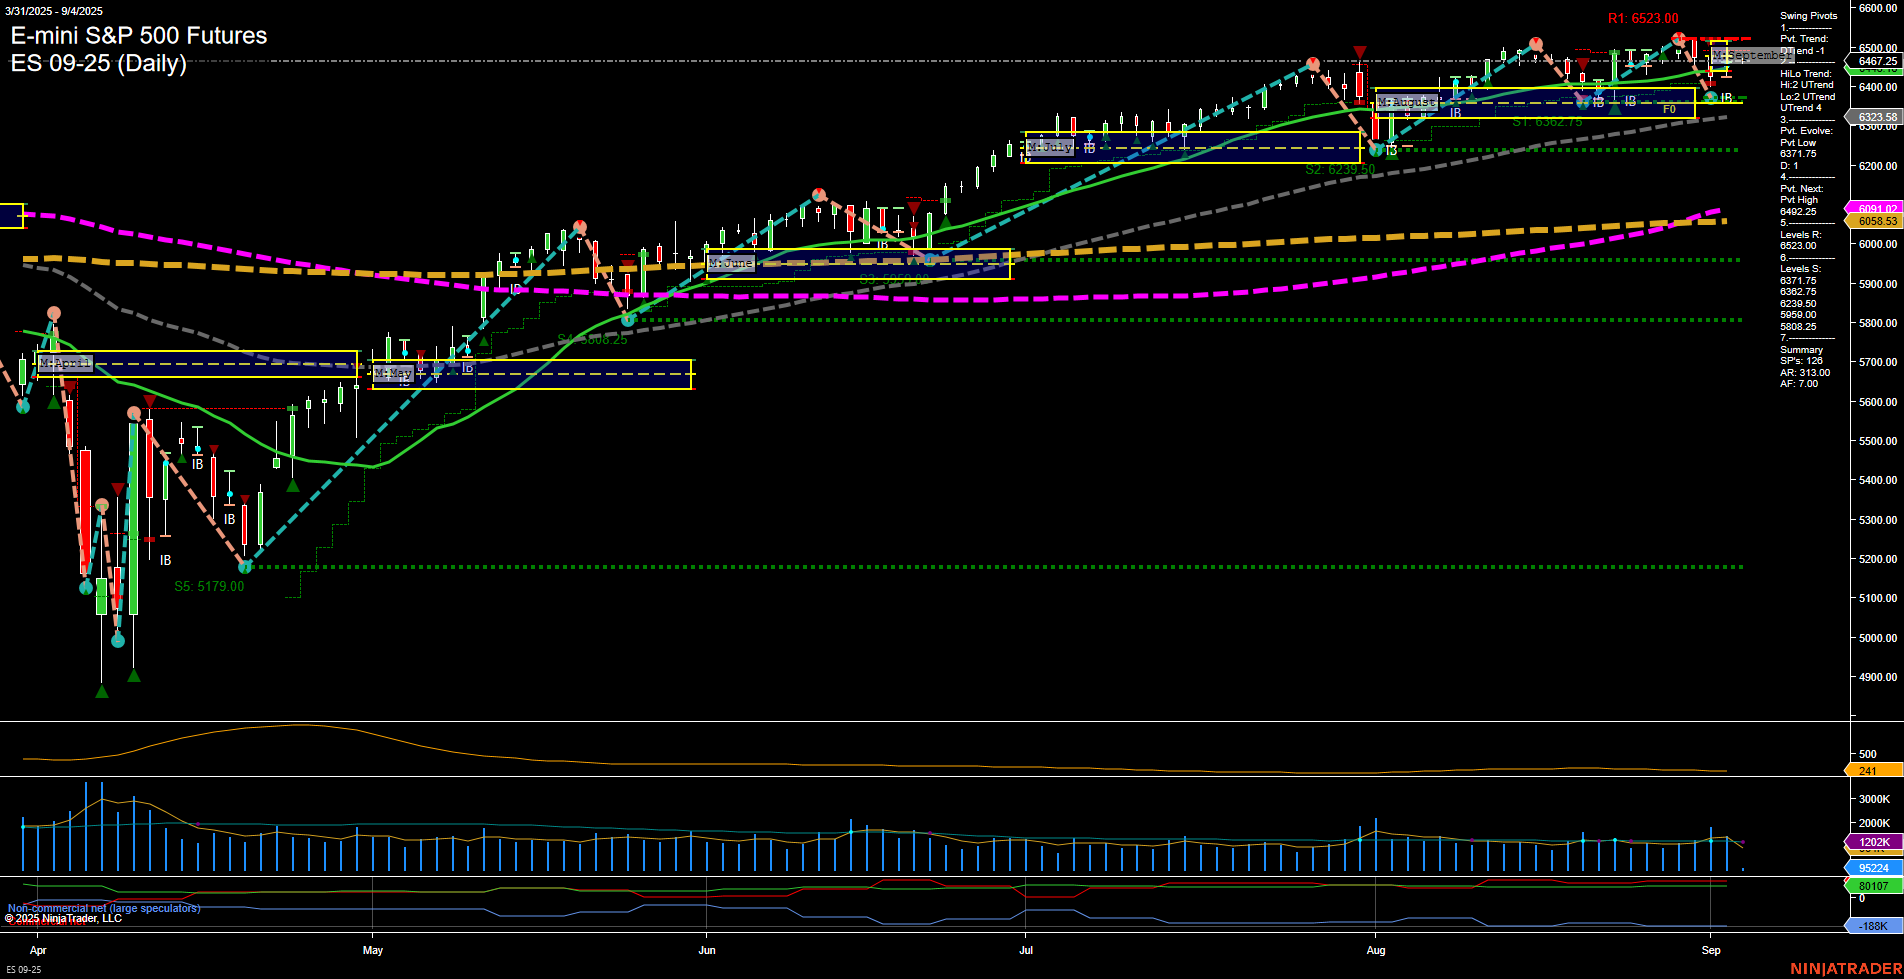Click the Sep label on the date axis
Screen dimensions: 1904x979
click(1713, 951)
